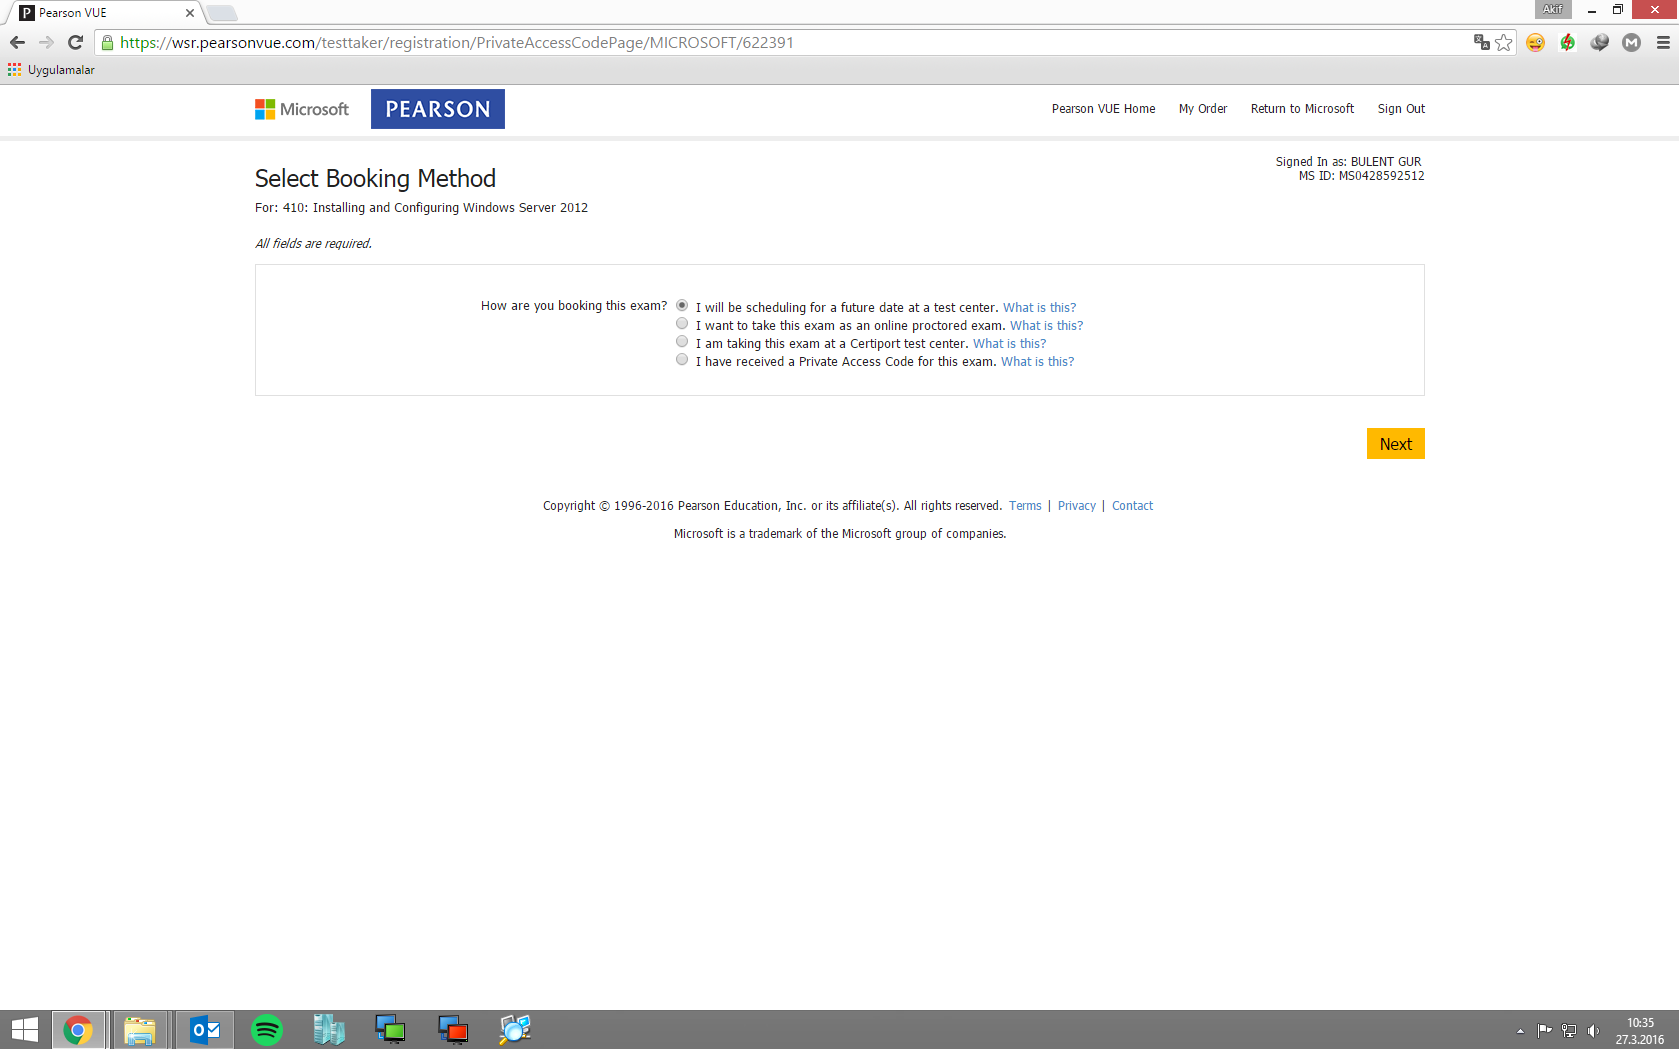
Task: Click the MS ID MS0428592512 text
Action: pyautogui.click(x=1362, y=176)
